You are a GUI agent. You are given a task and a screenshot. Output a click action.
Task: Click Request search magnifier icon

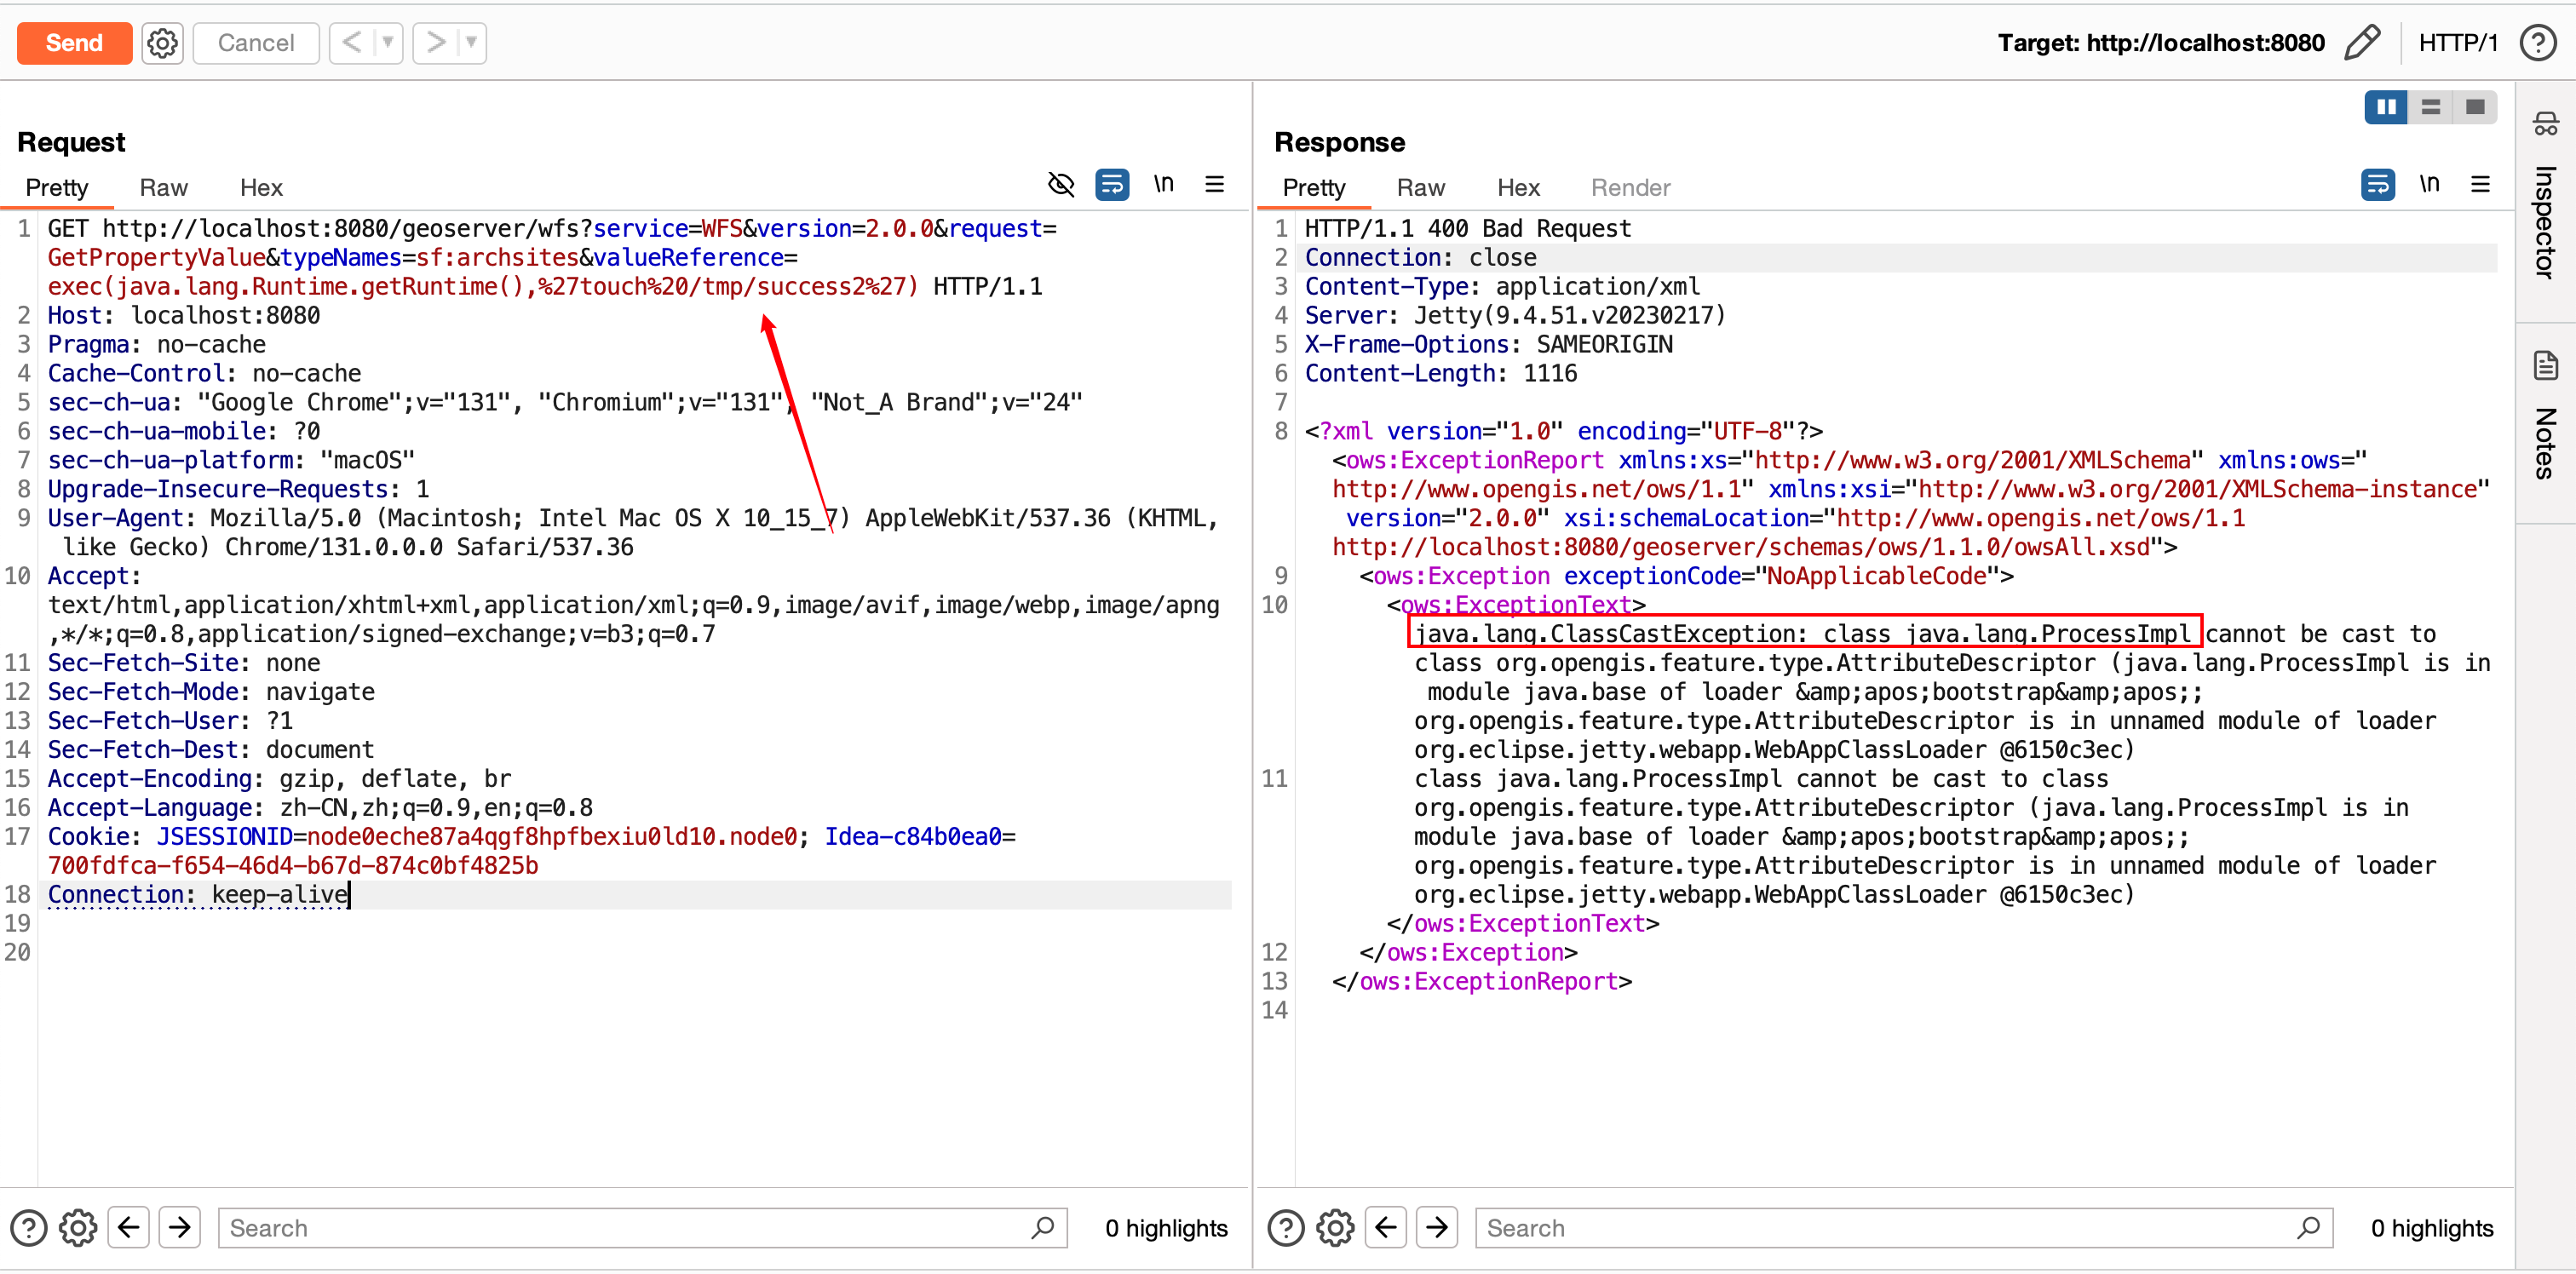(1042, 1227)
